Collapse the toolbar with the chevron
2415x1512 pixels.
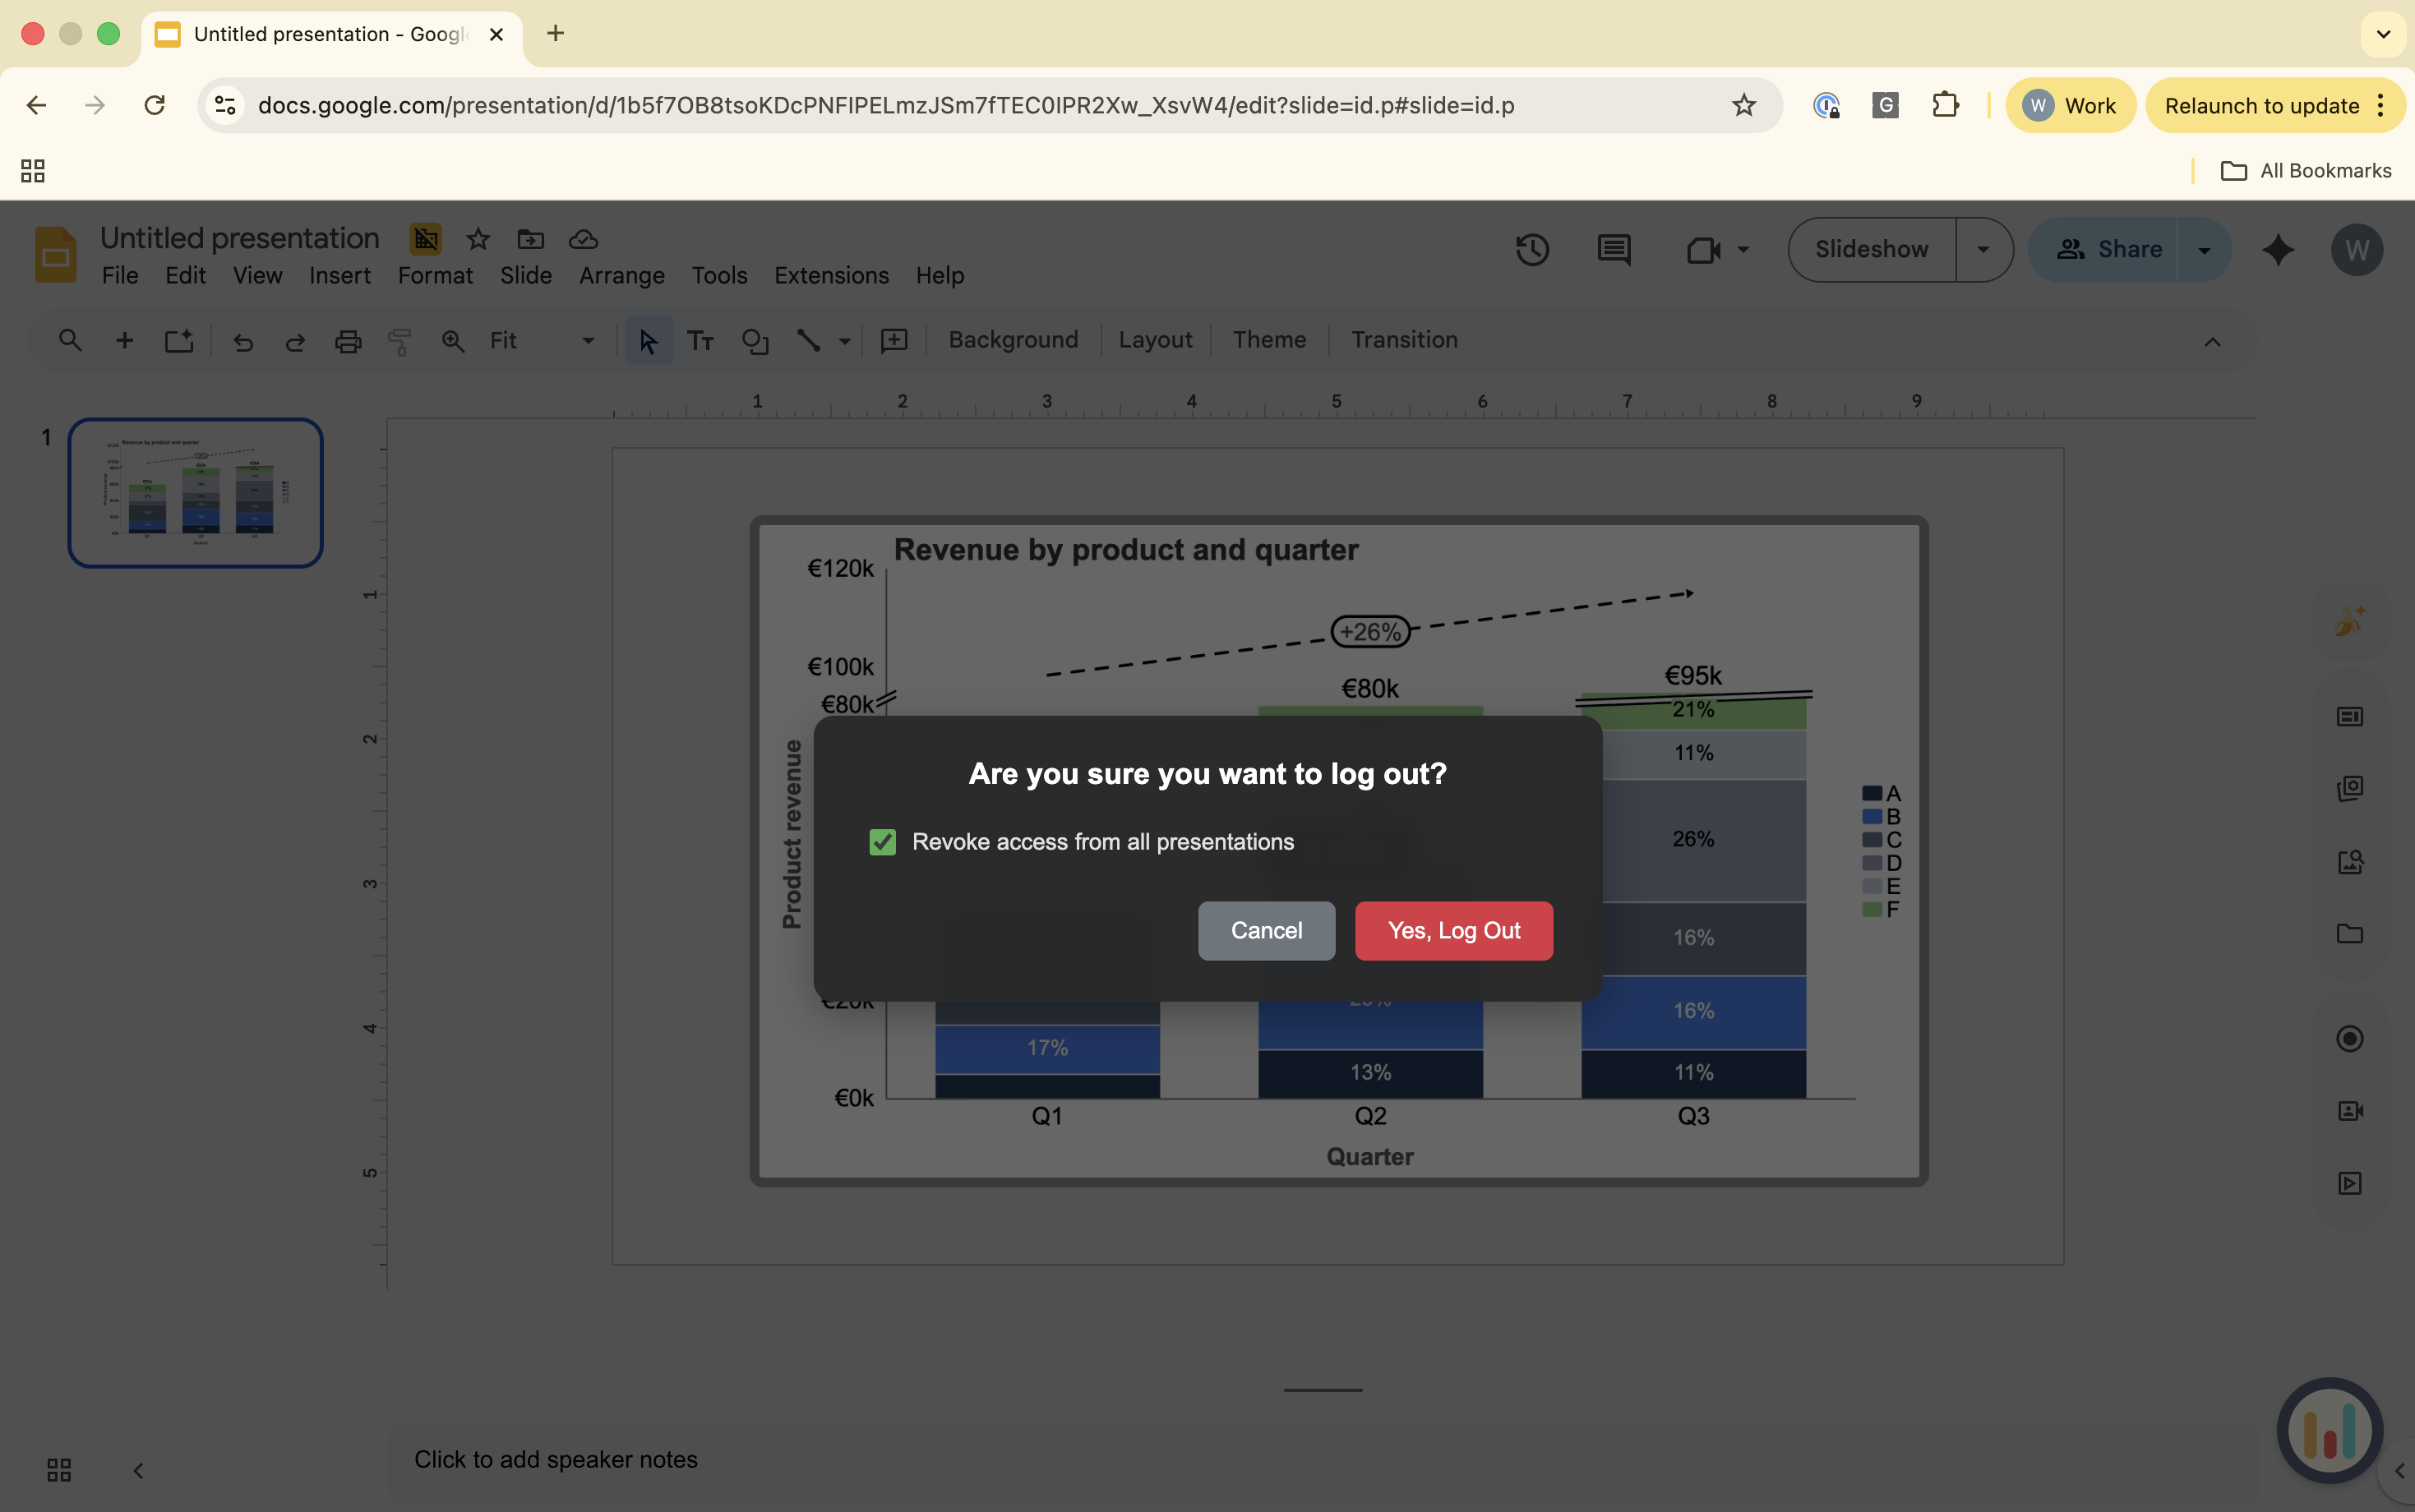(x=2212, y=341)
